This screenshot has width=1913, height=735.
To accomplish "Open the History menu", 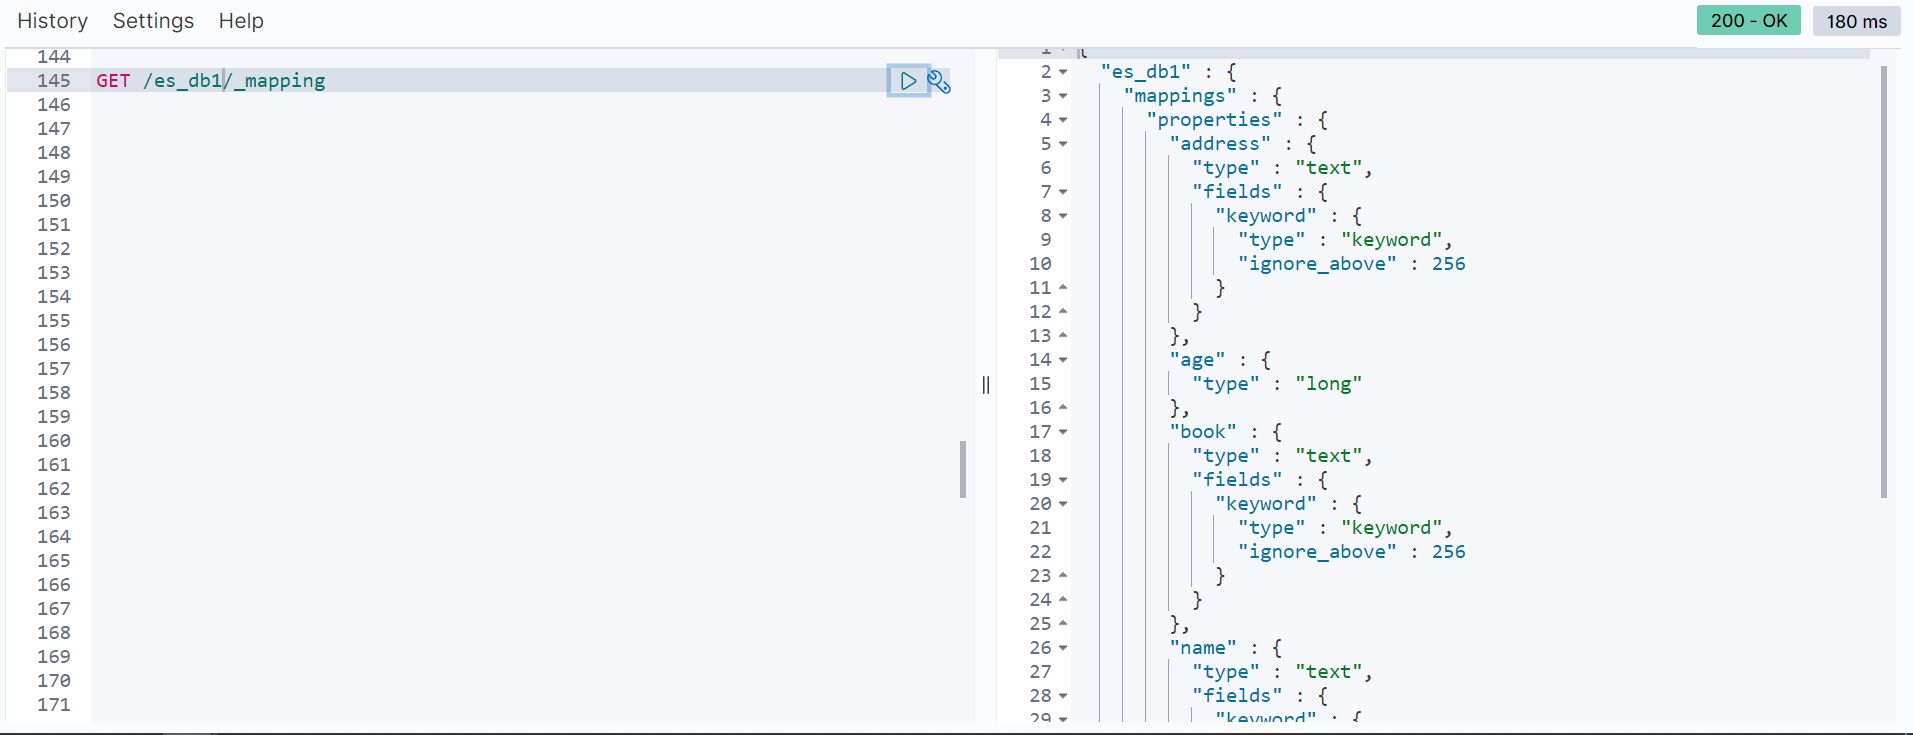I will (x=52, y=21).
